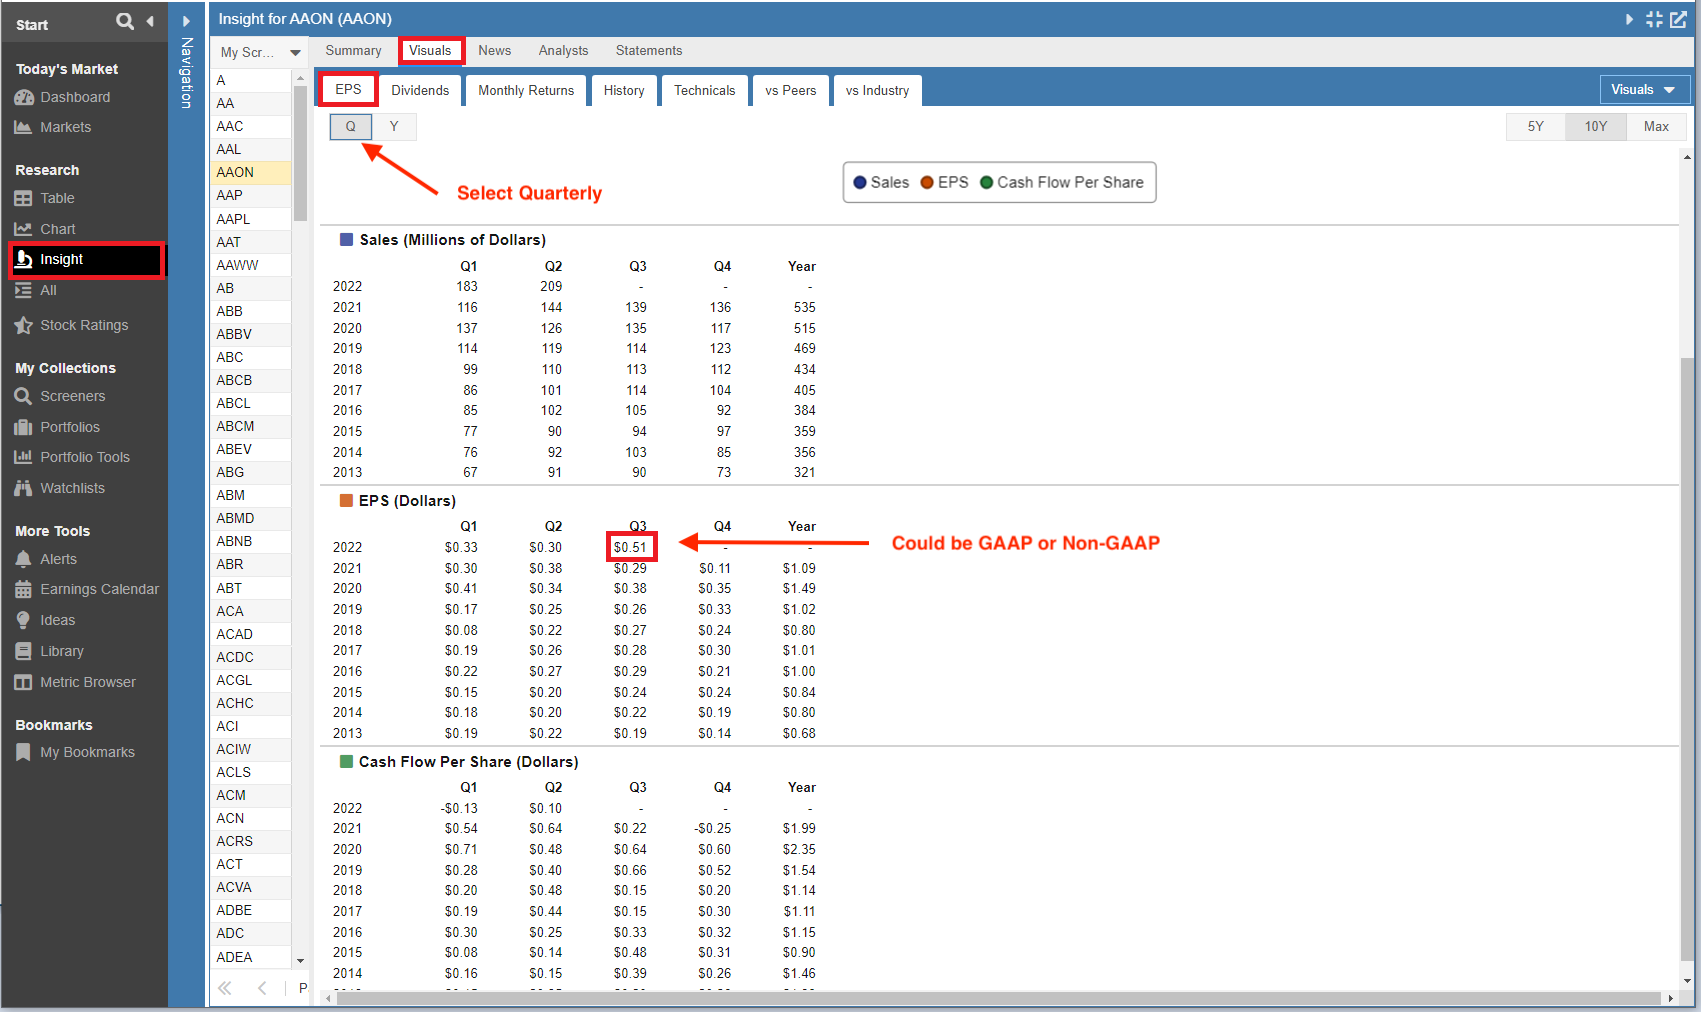Open the Screeners magnifier icon
The height and width of the screenshot is (1012, 1701).
coord(24,397)
